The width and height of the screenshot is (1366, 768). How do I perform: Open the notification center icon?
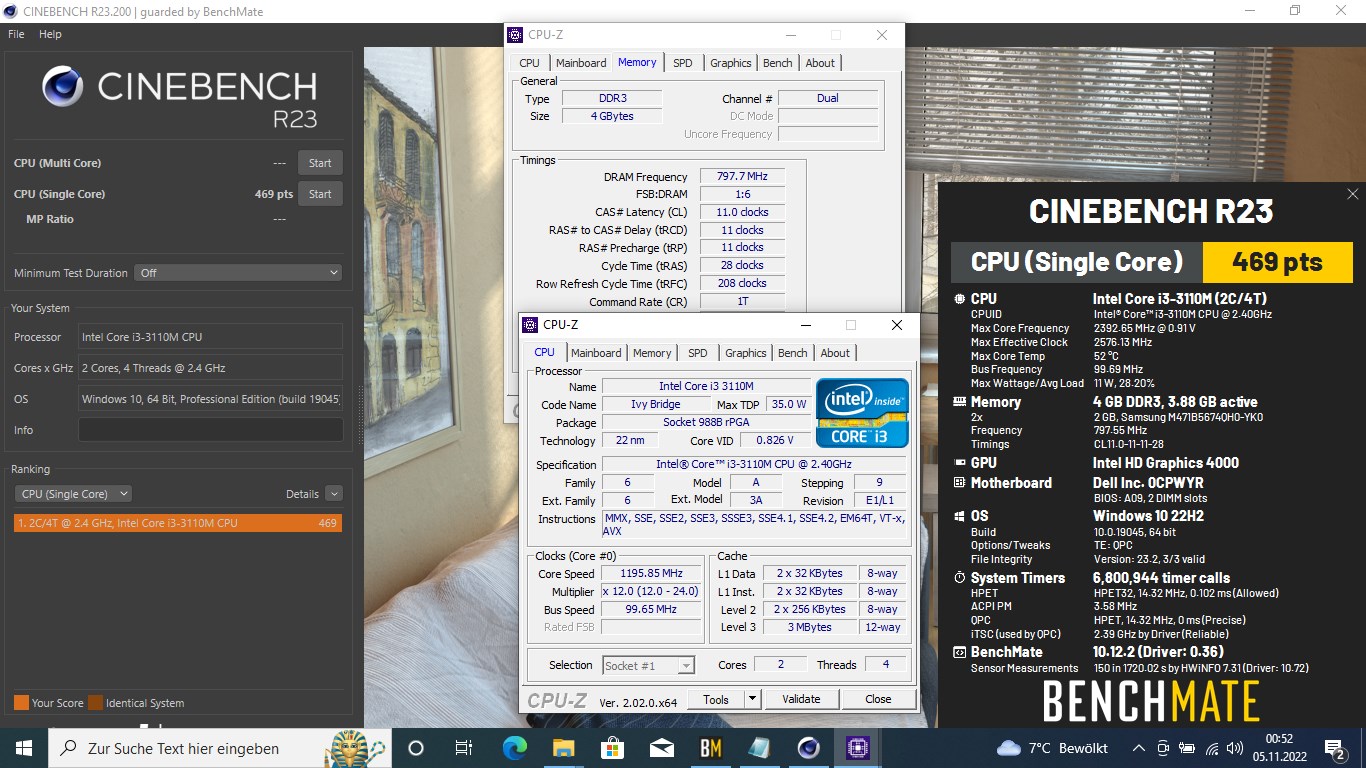(x=1334, y=748)
